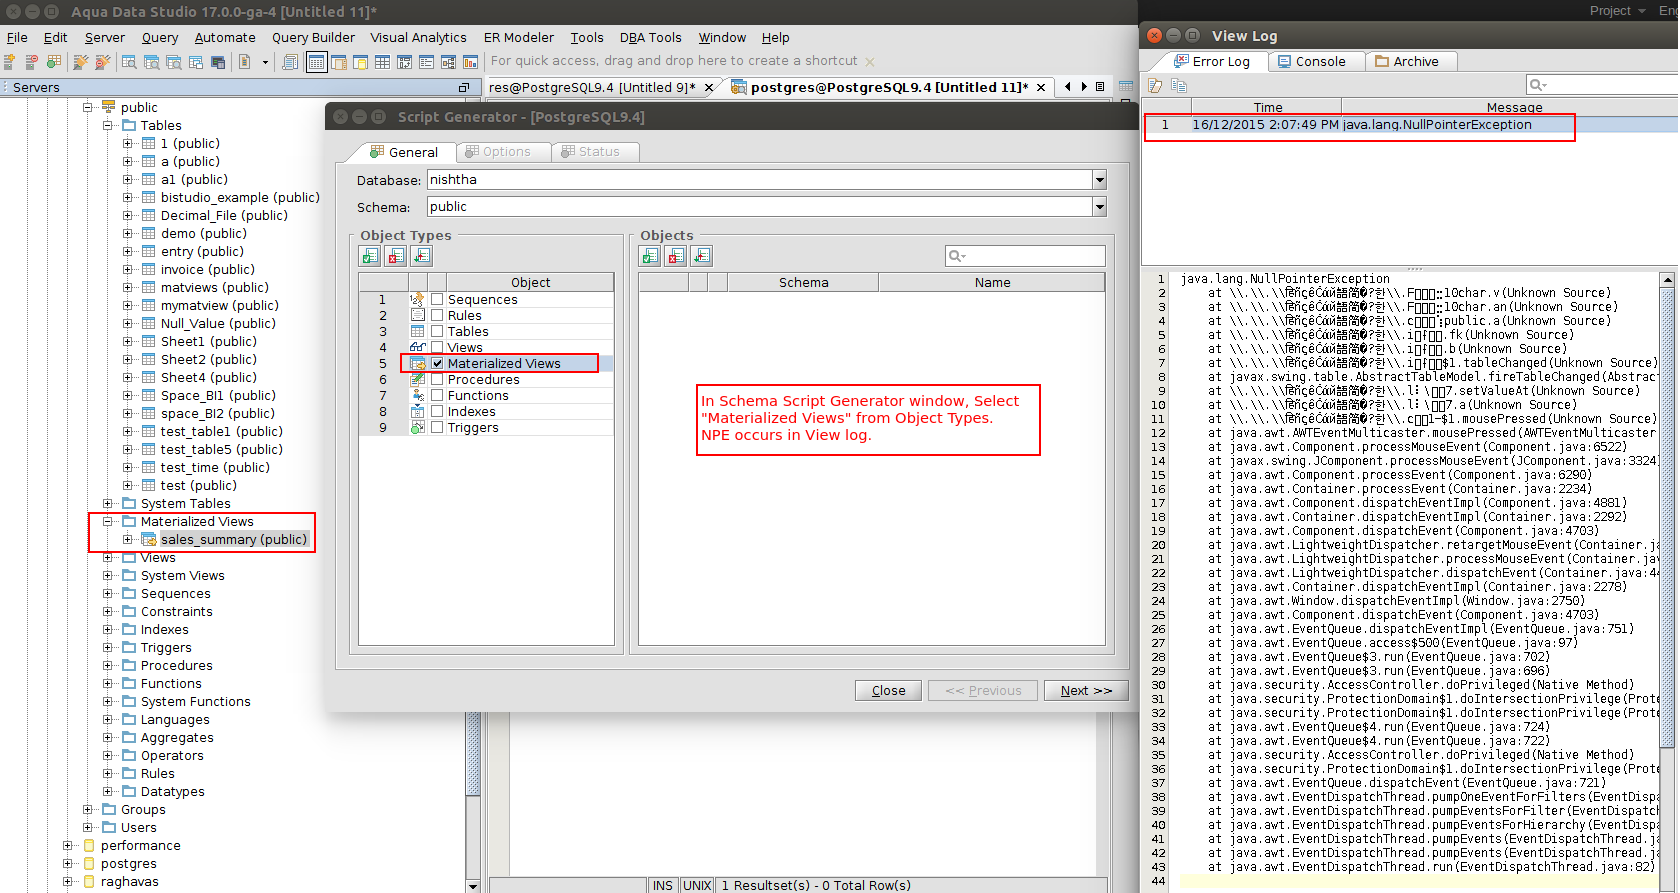Click the Sequences object type icon
This screenshot has height=893, width=1680.
click(417, 299)
